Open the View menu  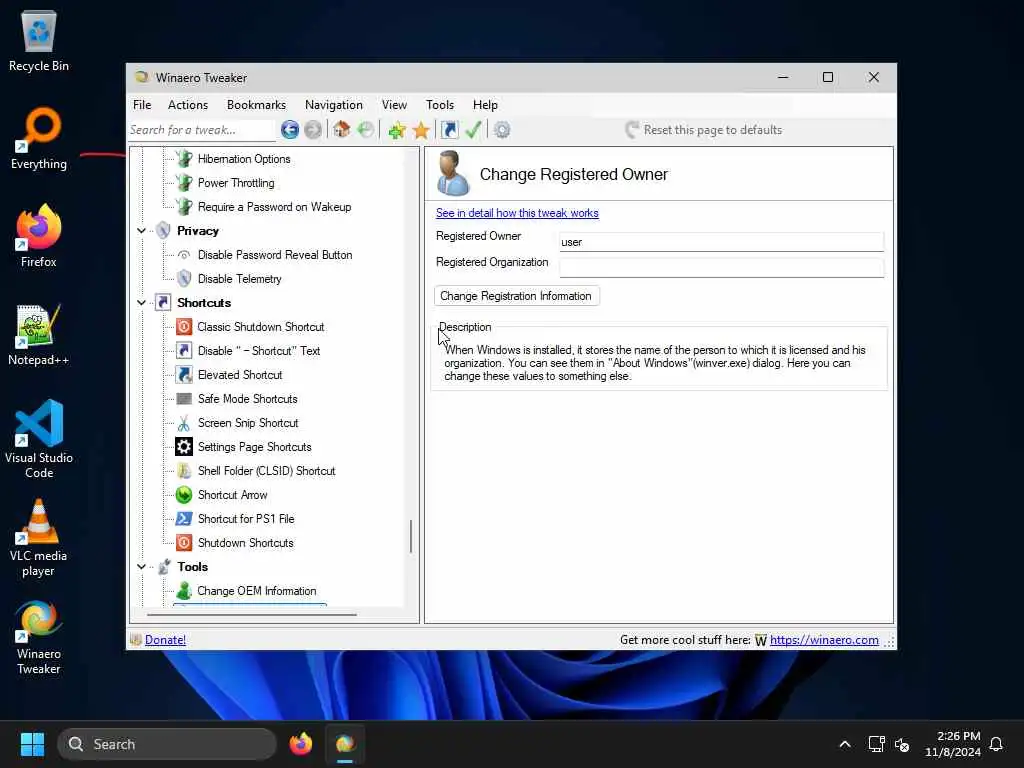coord(394,104)
